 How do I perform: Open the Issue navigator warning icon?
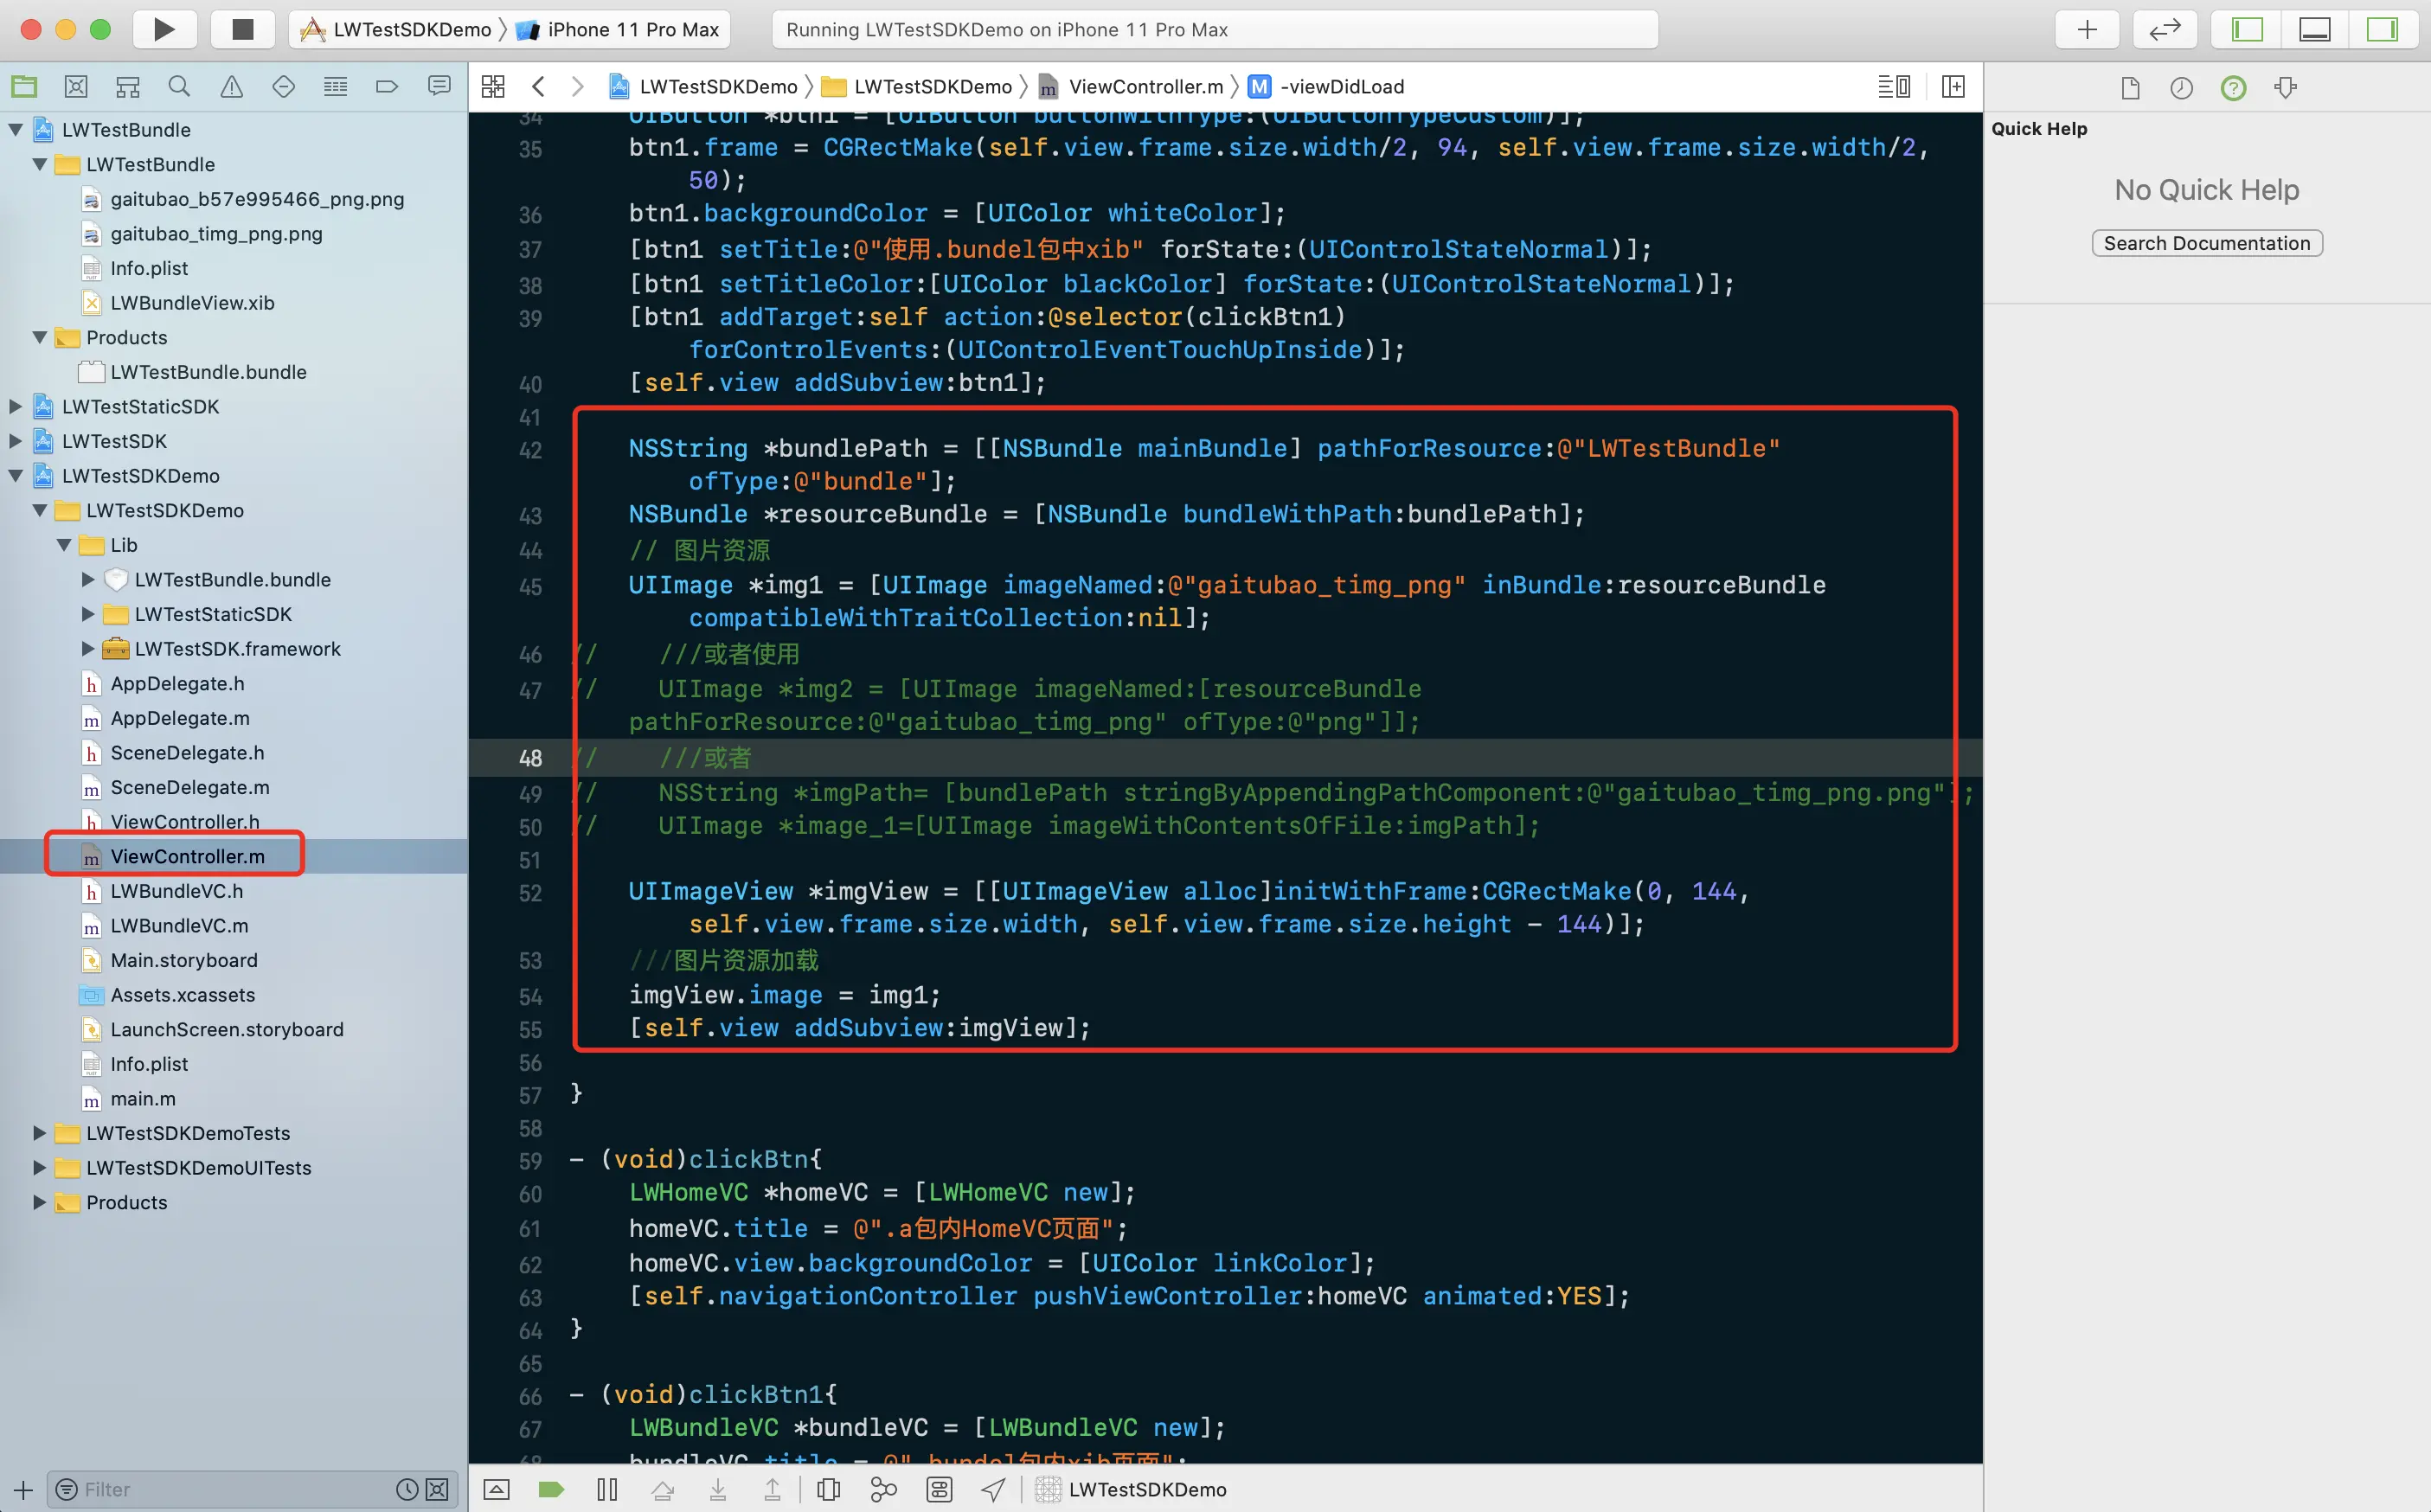tap(231, 87)
